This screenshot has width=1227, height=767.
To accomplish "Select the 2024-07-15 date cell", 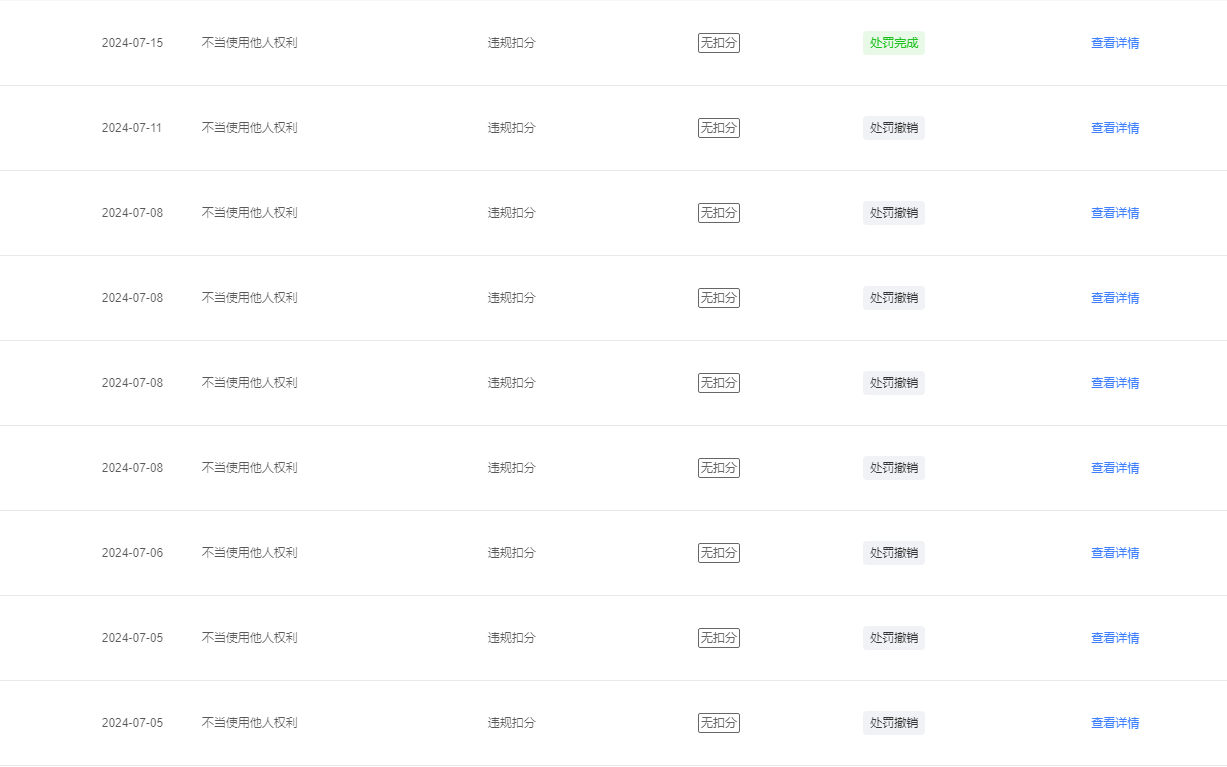I will (132, 43).
